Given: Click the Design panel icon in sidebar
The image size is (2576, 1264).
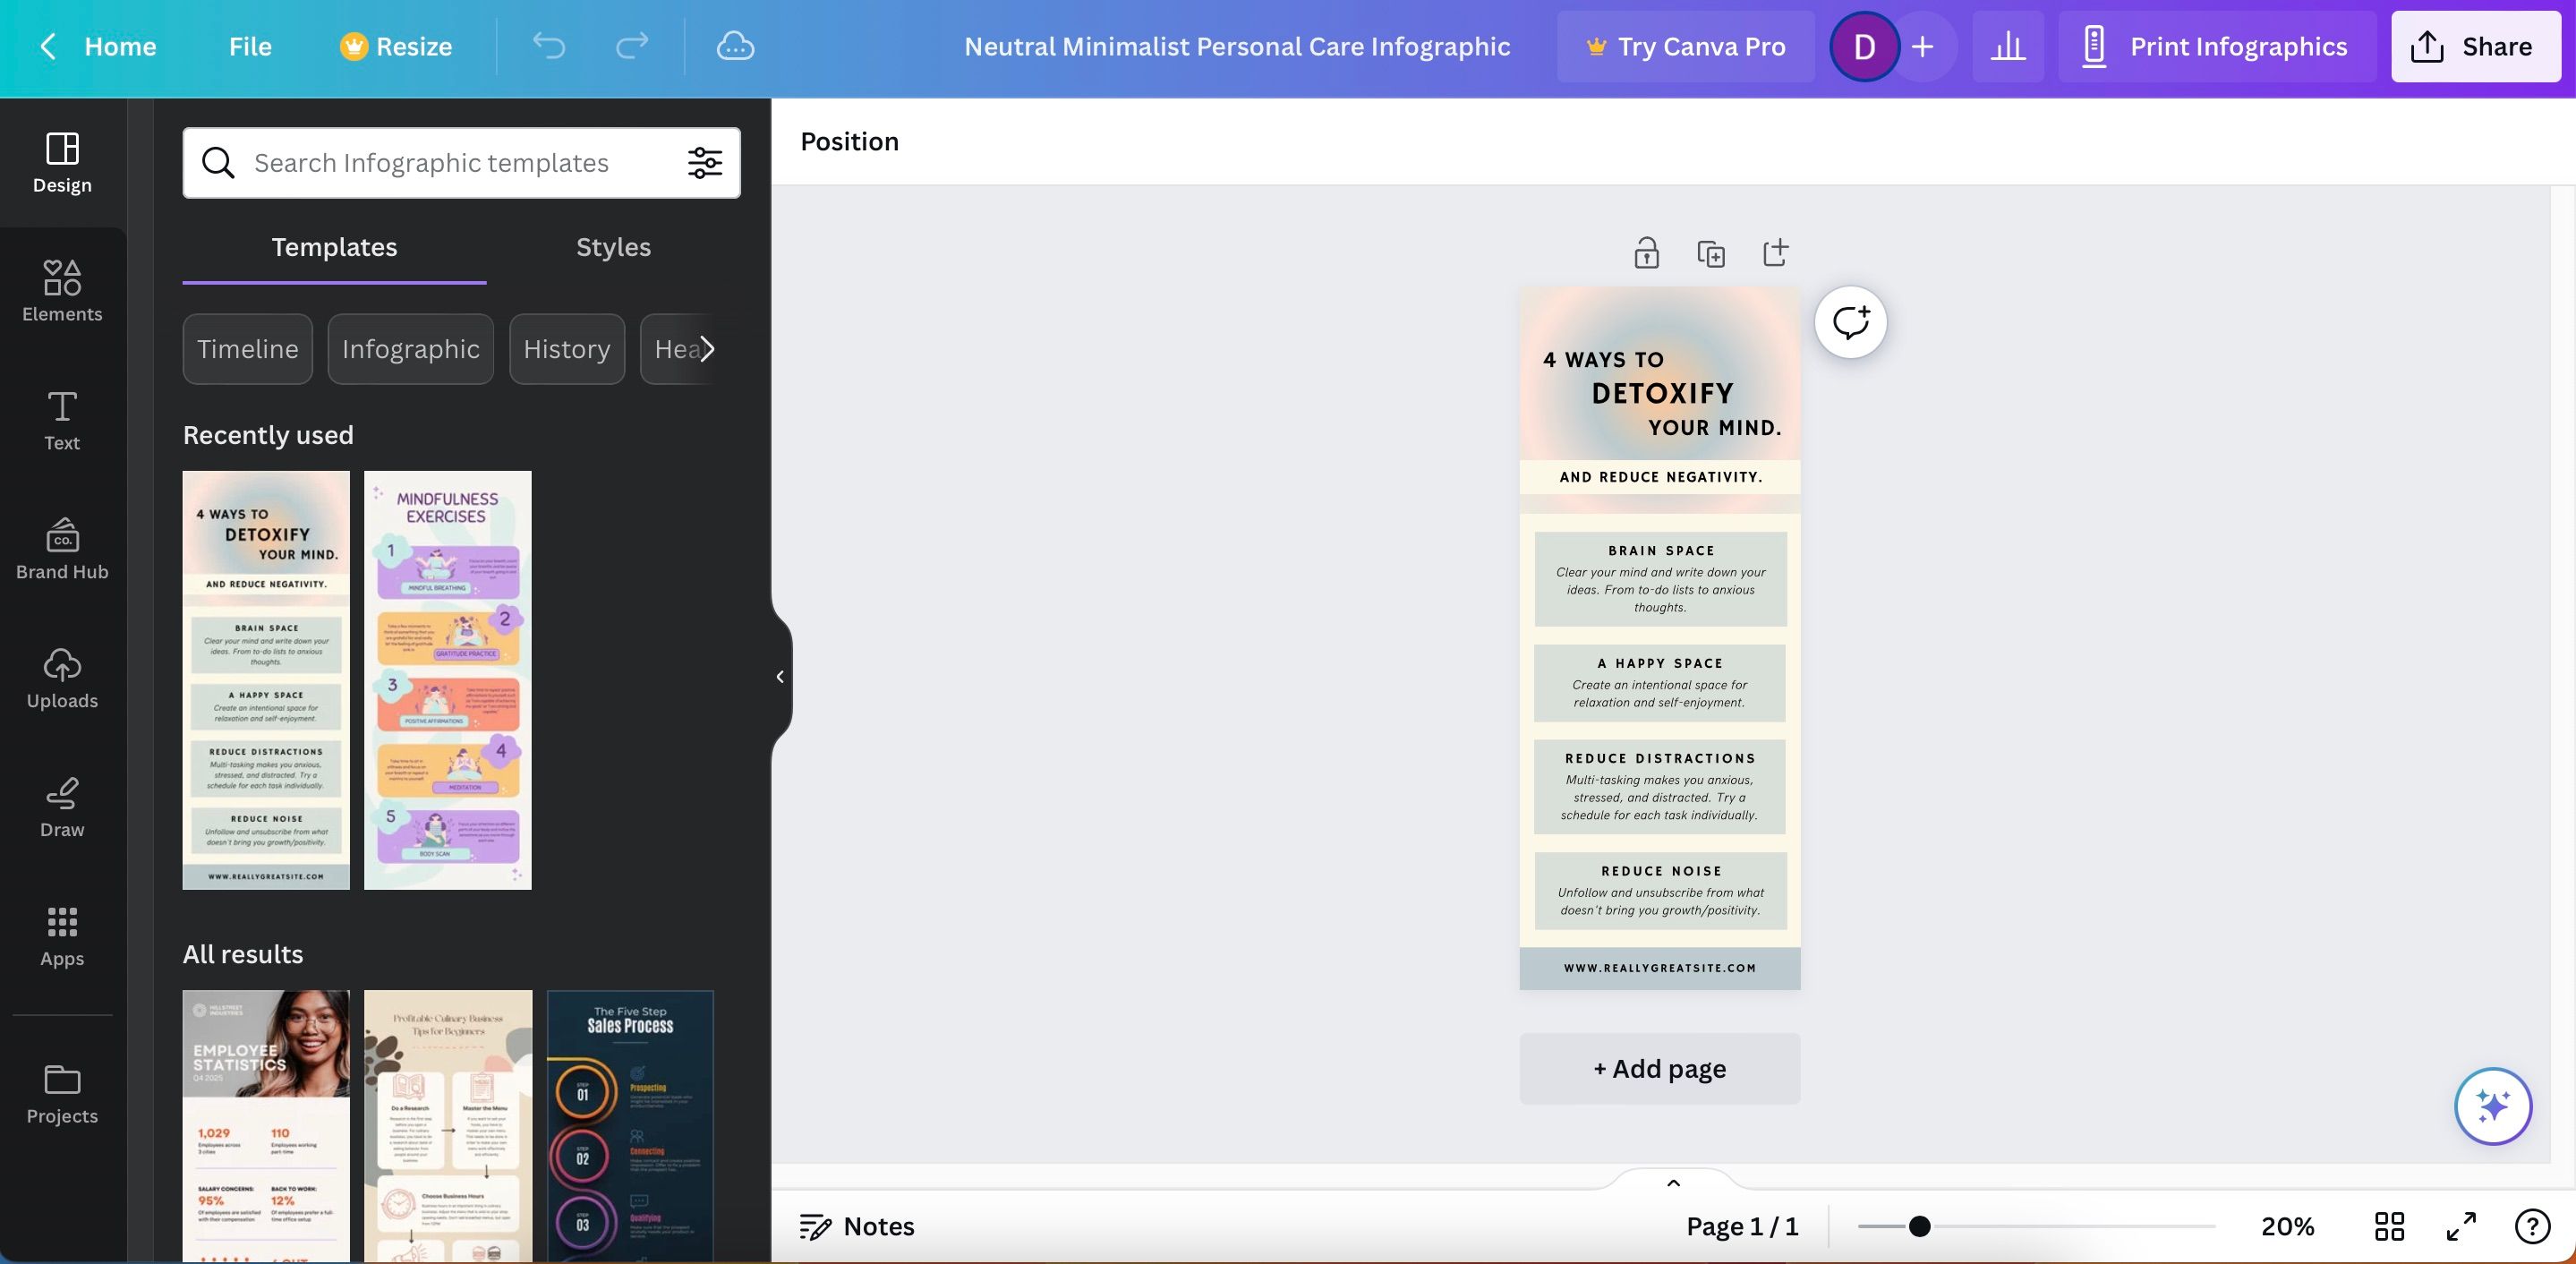Looking at the screenshot, I should coord(63,158).
